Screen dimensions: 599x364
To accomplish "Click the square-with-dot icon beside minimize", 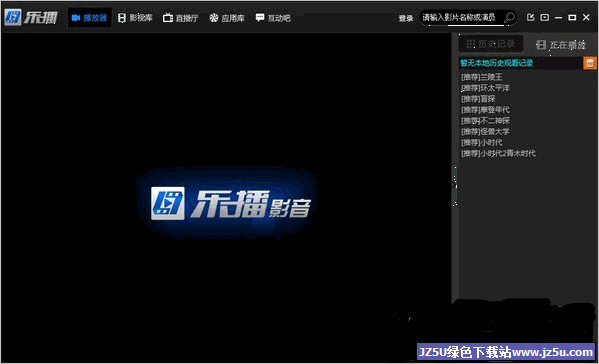I will tap(545, 17).
